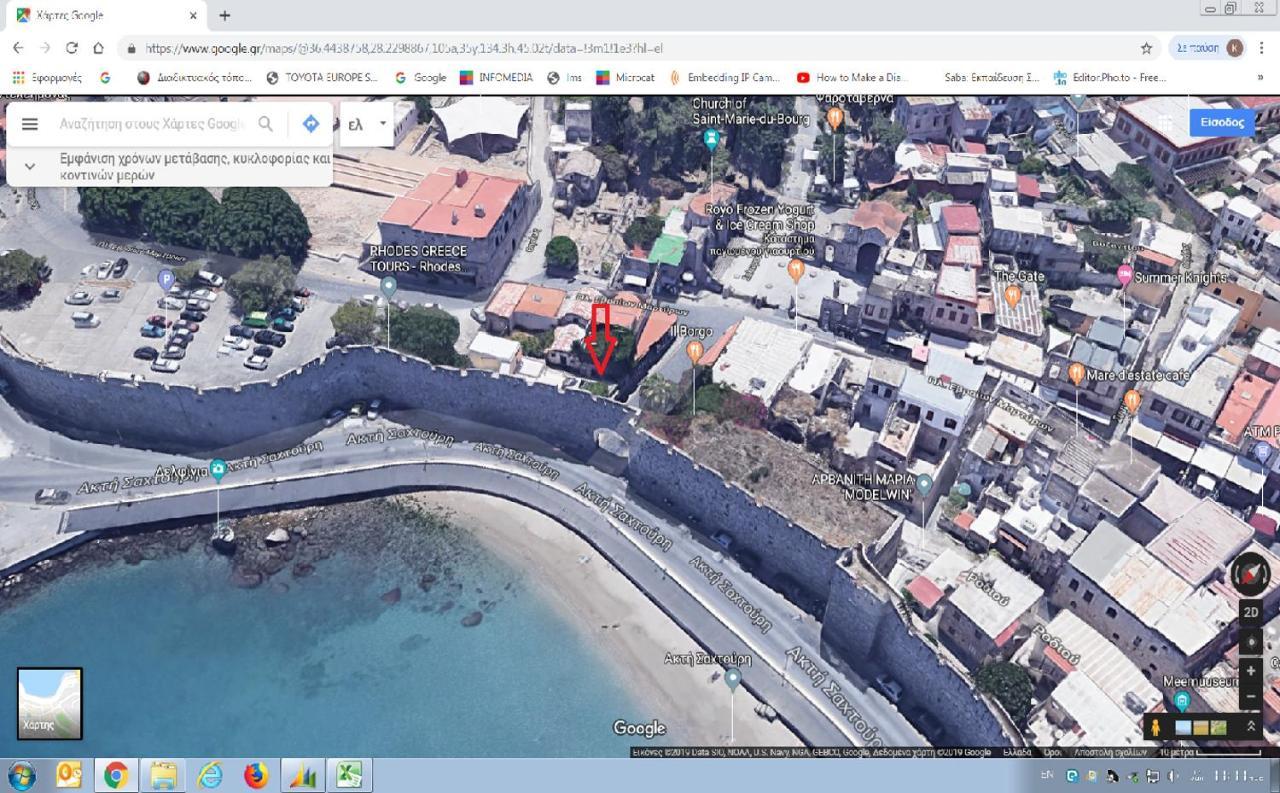
Task: Expand travel times and traffic panel
Action: pos(30,166)
